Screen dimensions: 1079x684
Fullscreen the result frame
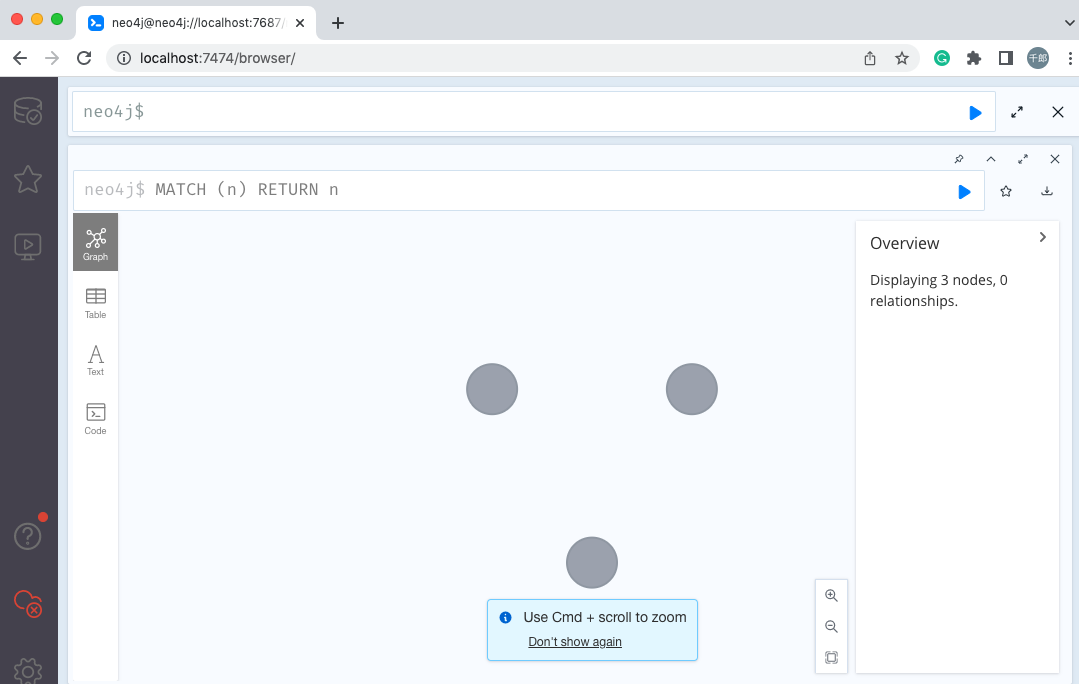1023,159
